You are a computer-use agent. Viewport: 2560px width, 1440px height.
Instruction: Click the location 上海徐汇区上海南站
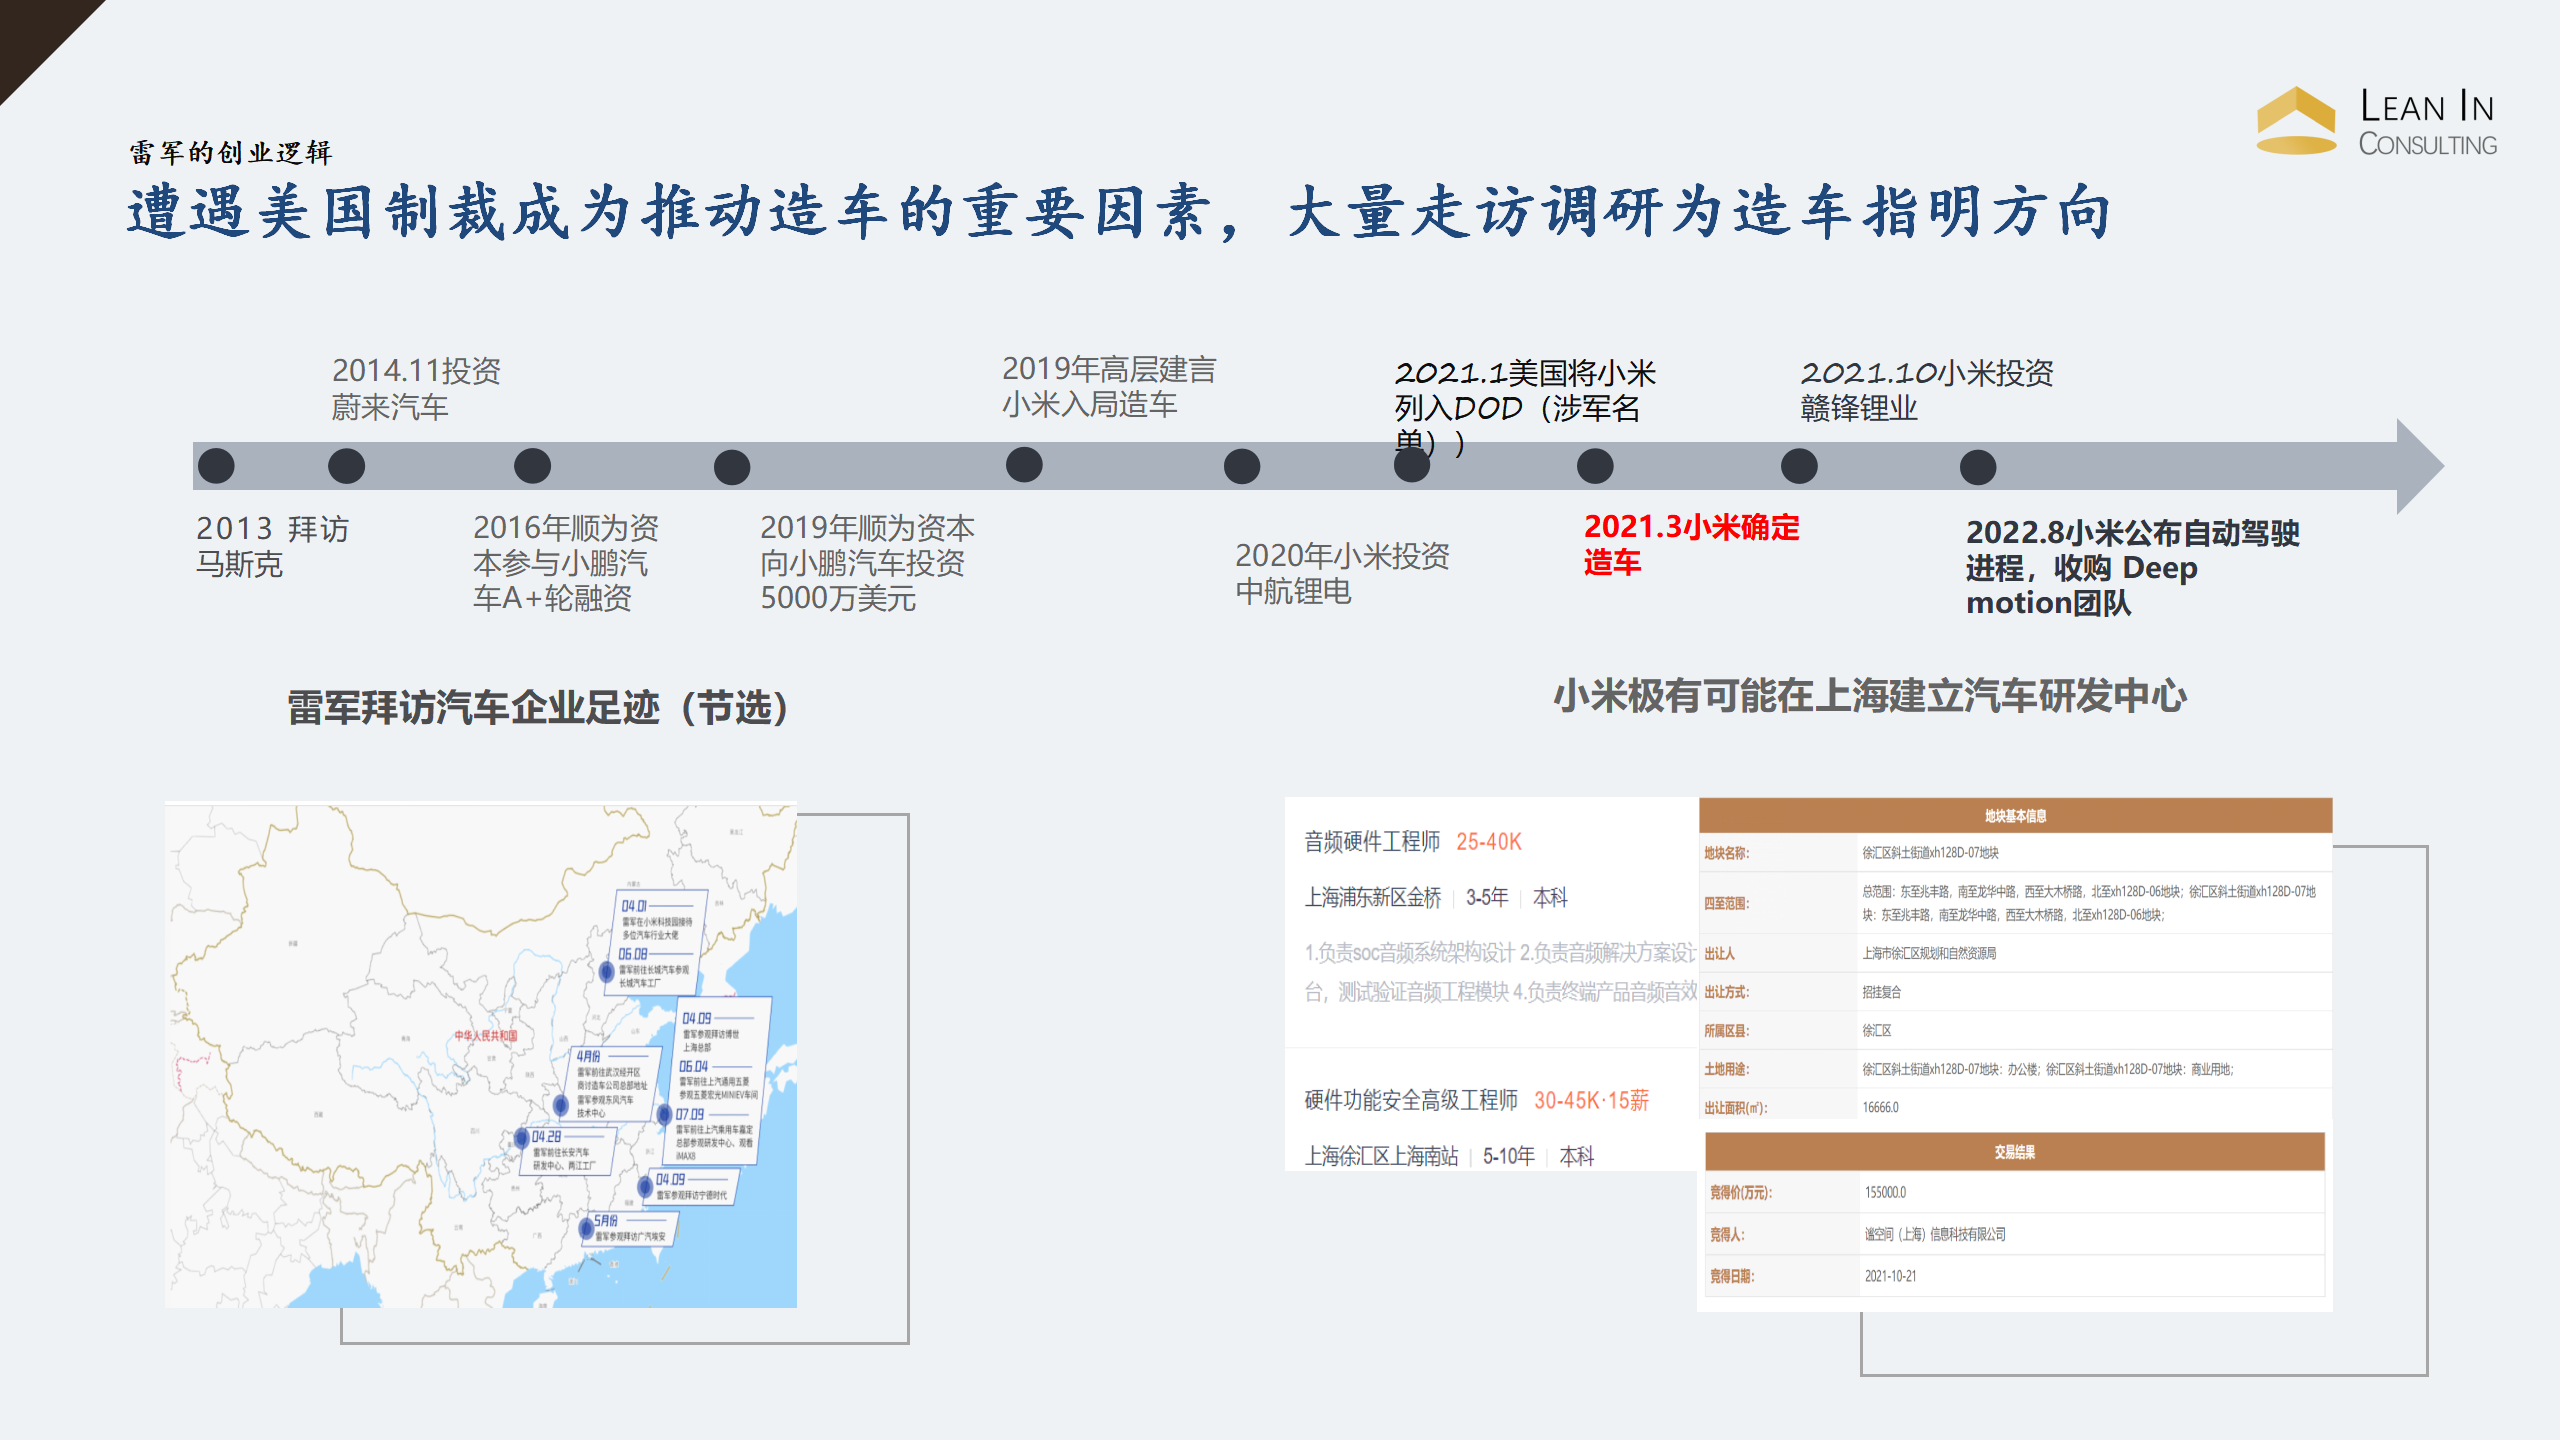coord(1381,1156)
